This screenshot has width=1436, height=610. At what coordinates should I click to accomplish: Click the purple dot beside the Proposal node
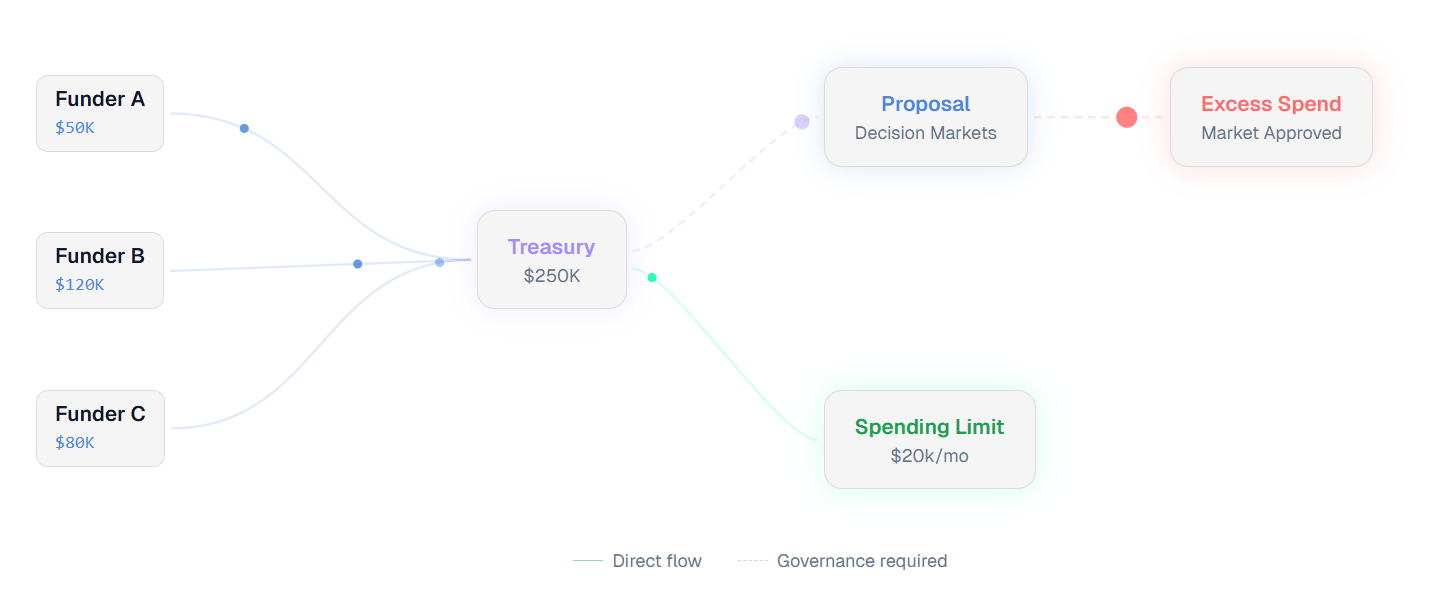tap(802, 122)
